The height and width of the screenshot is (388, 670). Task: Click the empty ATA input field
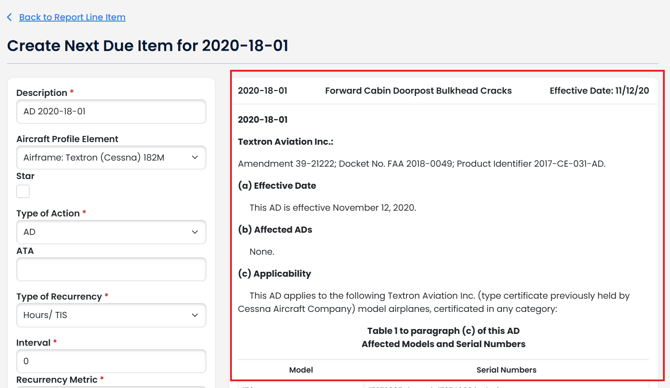coord(111,269)
